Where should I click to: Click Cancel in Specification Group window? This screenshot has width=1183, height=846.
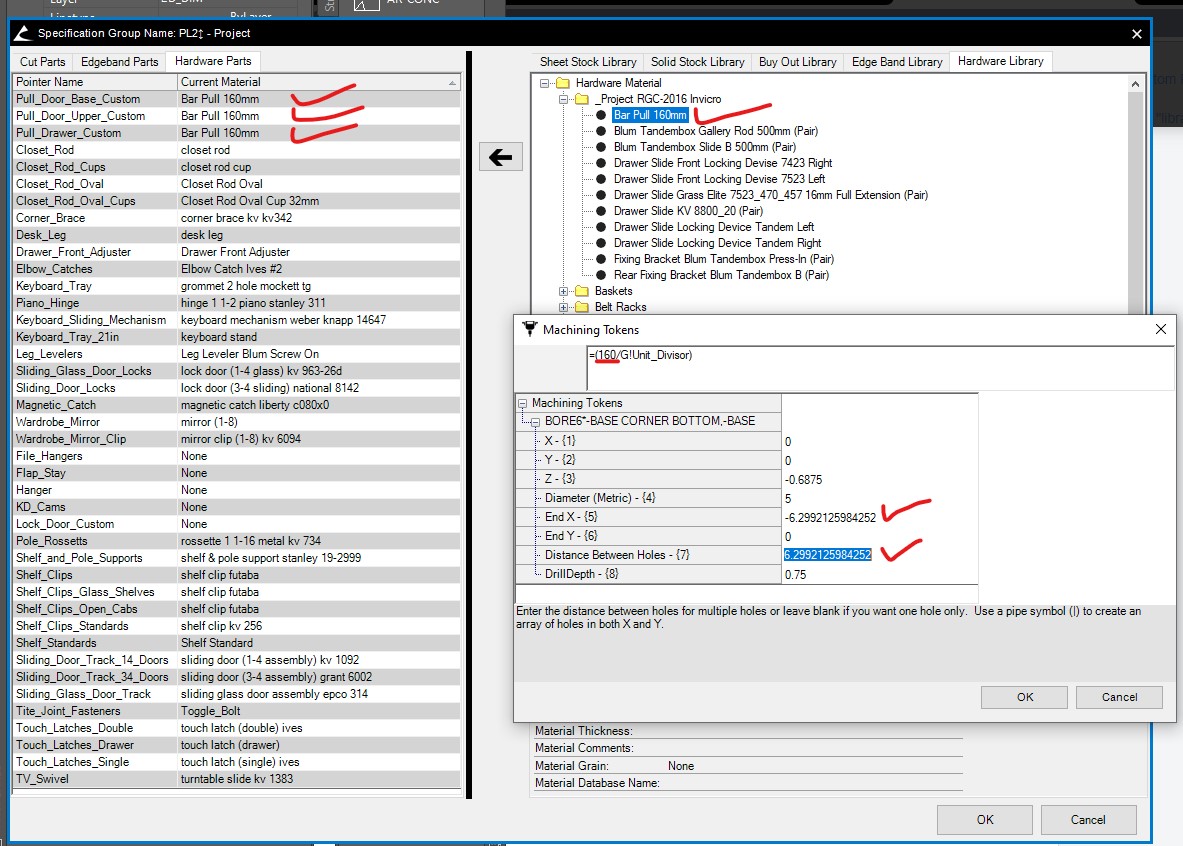1088,820
